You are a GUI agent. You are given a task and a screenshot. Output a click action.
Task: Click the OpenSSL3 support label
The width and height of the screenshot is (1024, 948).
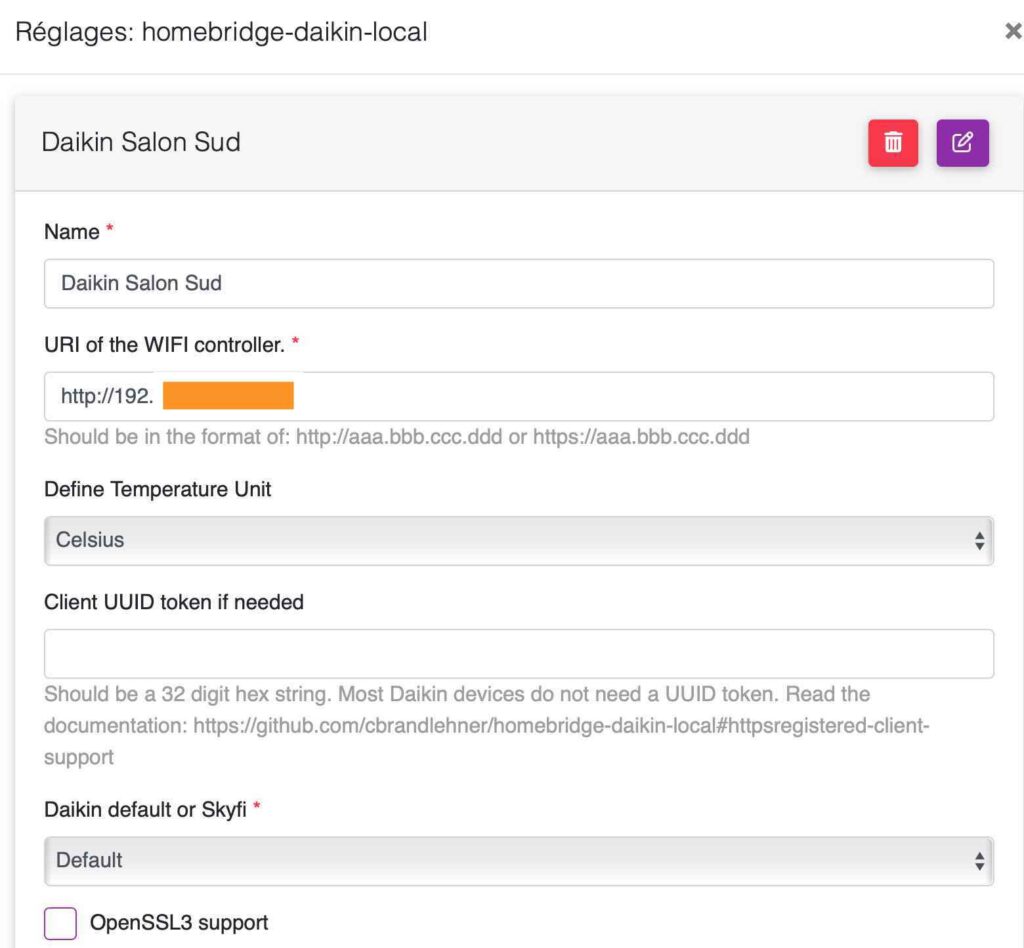pos(179,923)
